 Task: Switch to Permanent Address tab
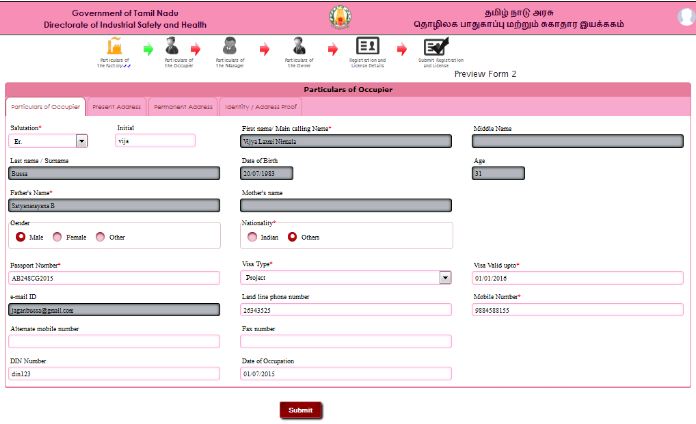[x=183, y=107]
